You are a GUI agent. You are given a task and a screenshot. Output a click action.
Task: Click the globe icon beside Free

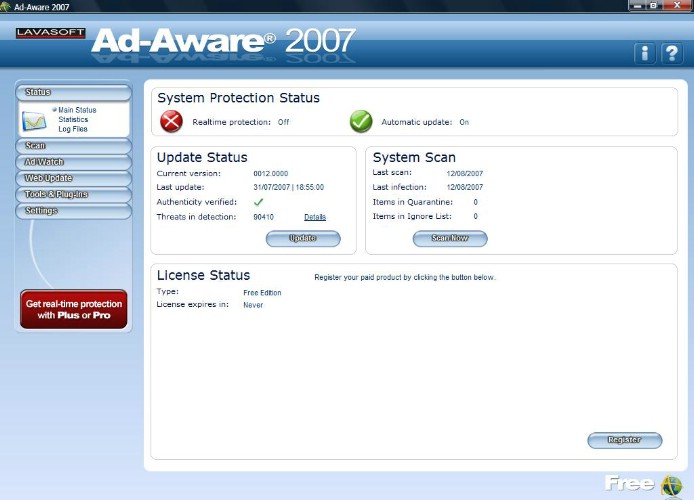tap(671, 485)
